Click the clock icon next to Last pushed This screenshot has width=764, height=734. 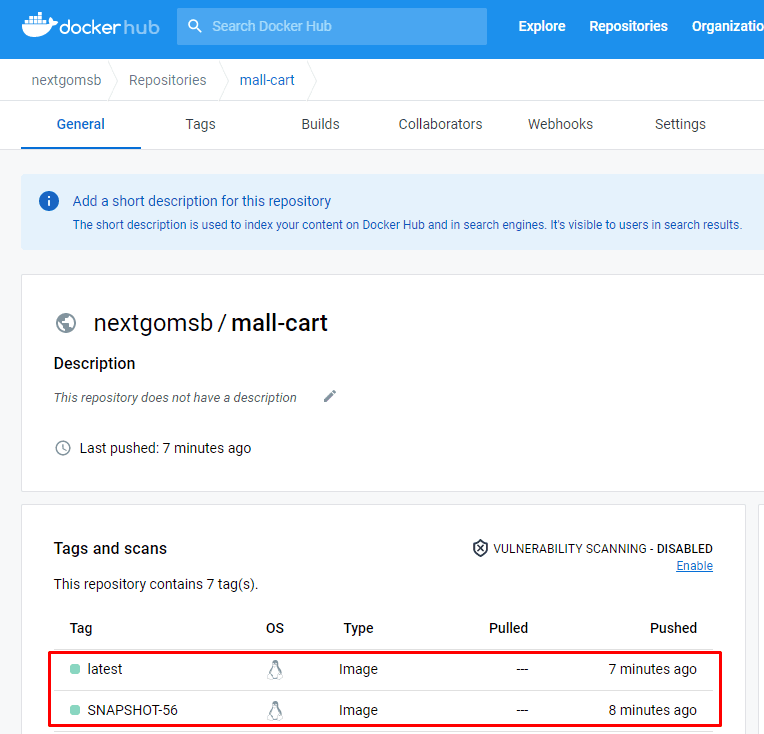[63, 448]
